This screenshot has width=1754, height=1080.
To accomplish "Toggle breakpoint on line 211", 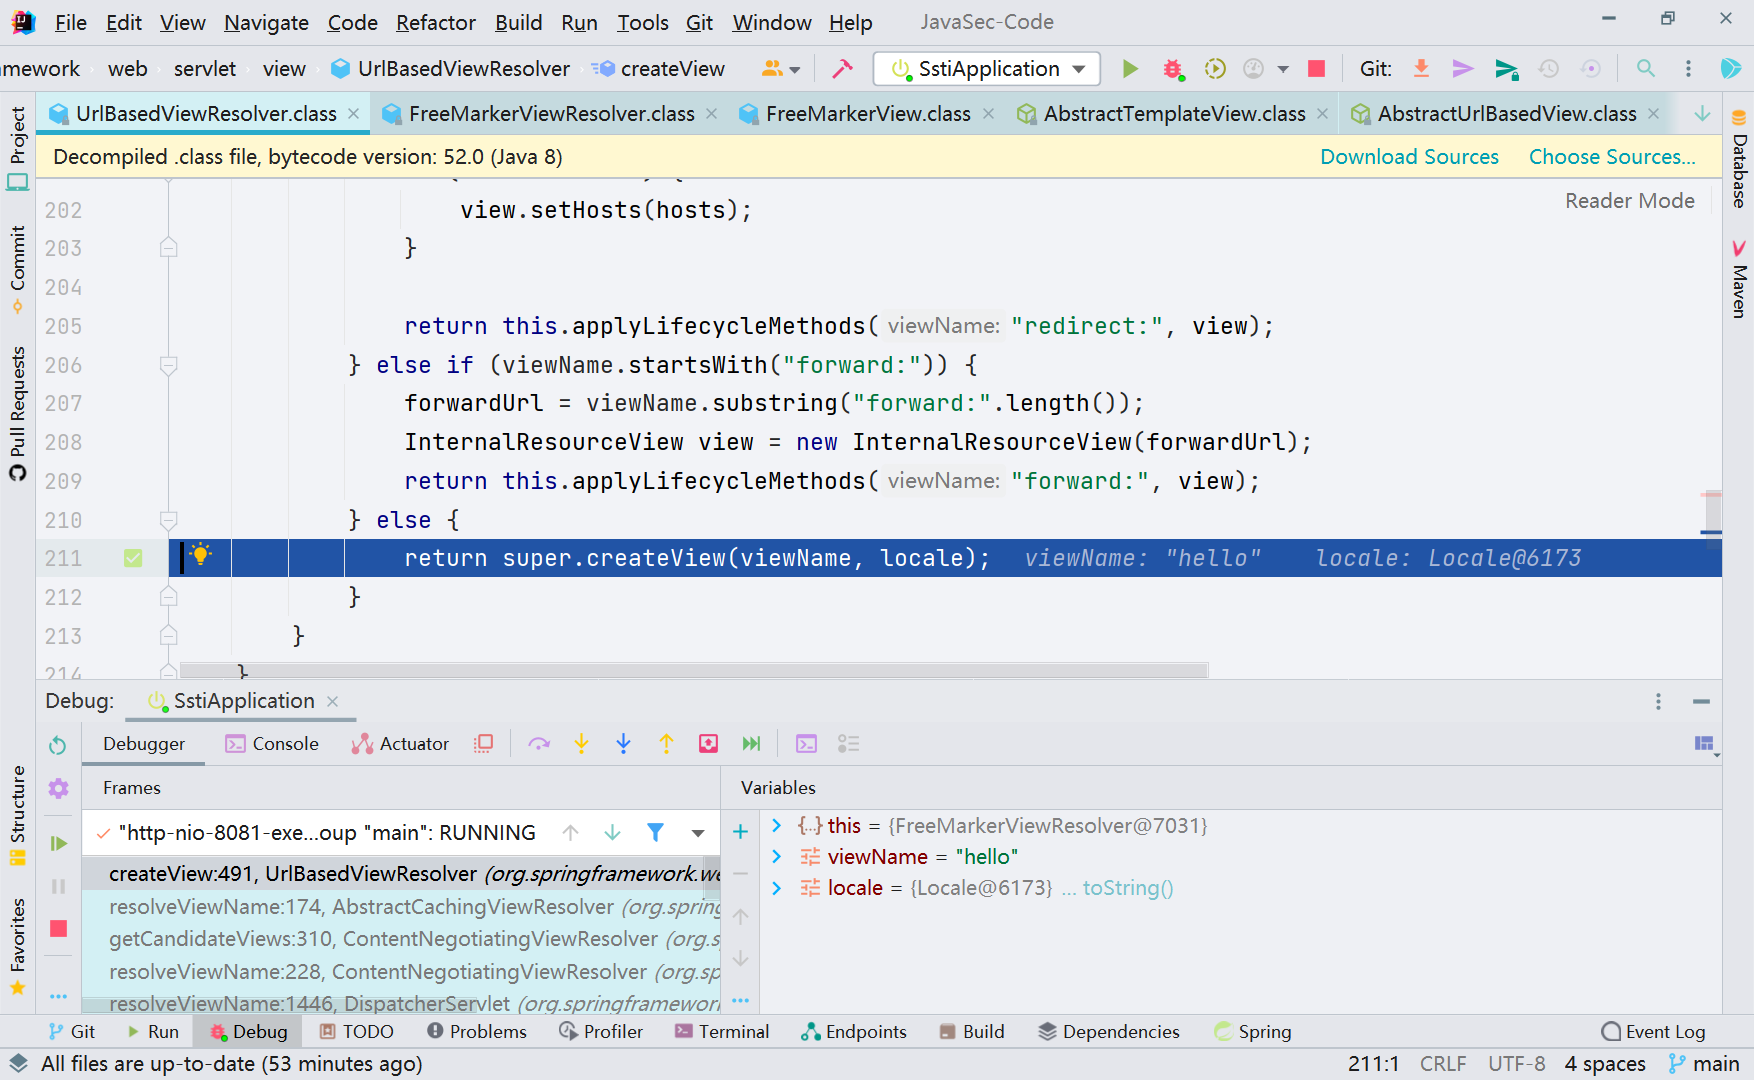I will [133, 558].
